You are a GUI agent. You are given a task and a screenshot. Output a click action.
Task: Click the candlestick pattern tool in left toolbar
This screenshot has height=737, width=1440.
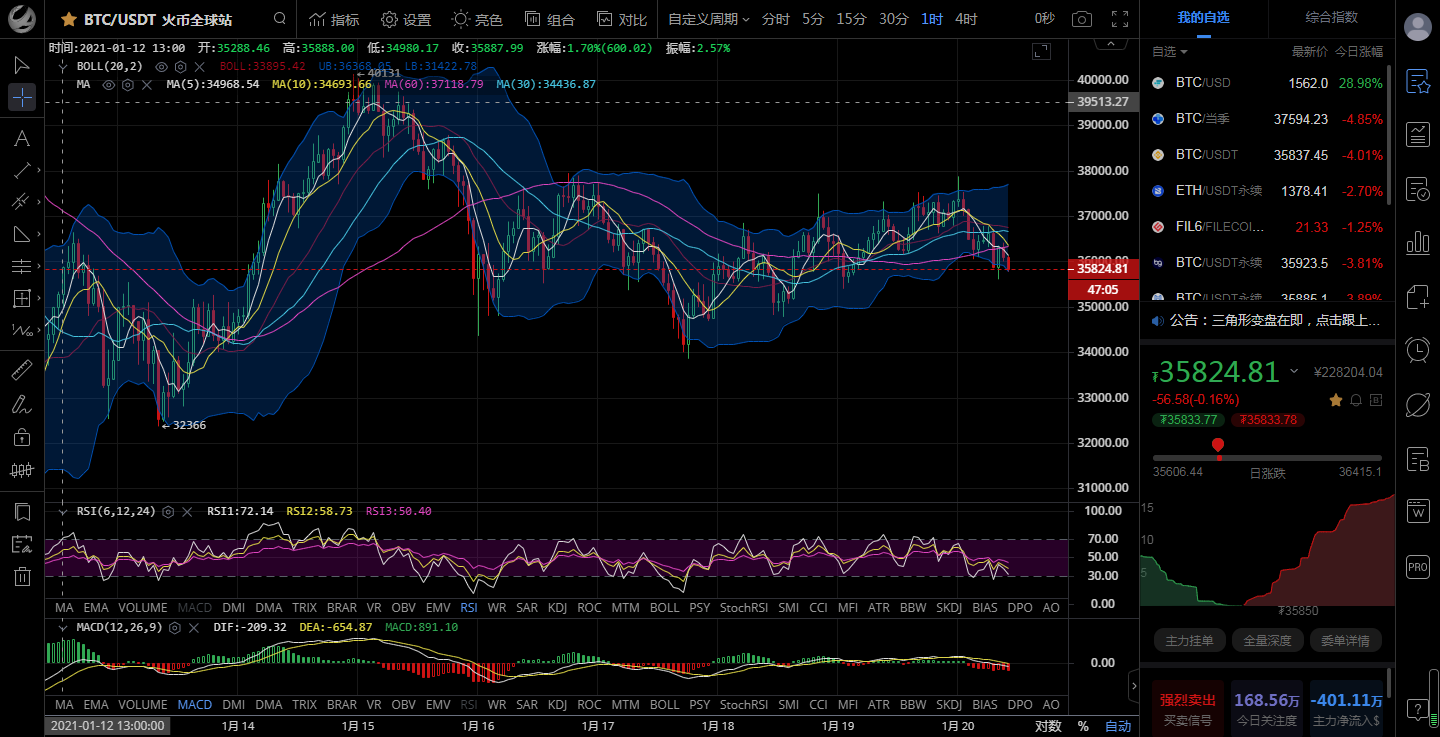tap(22, 469)
